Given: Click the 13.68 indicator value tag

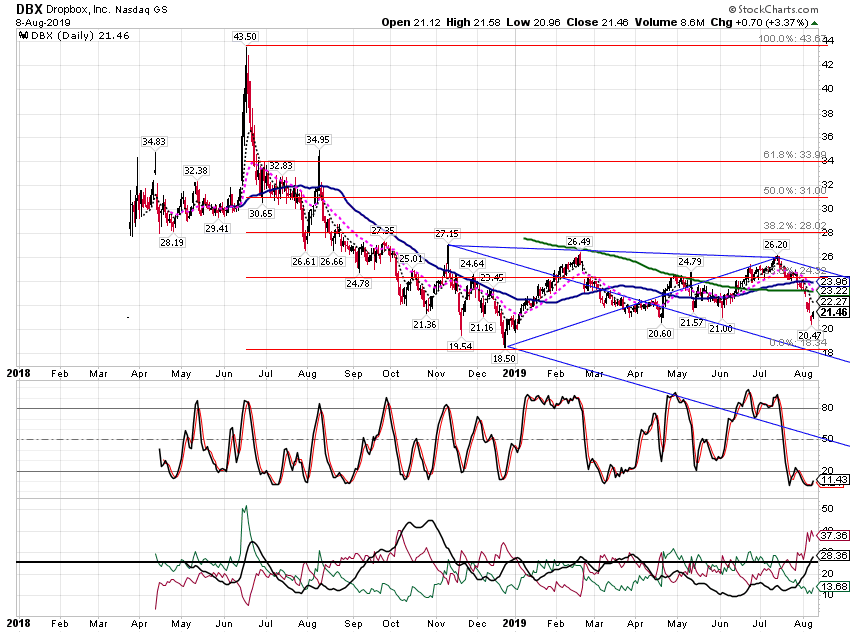Looking at the screenshot, I should coord(834,586).
